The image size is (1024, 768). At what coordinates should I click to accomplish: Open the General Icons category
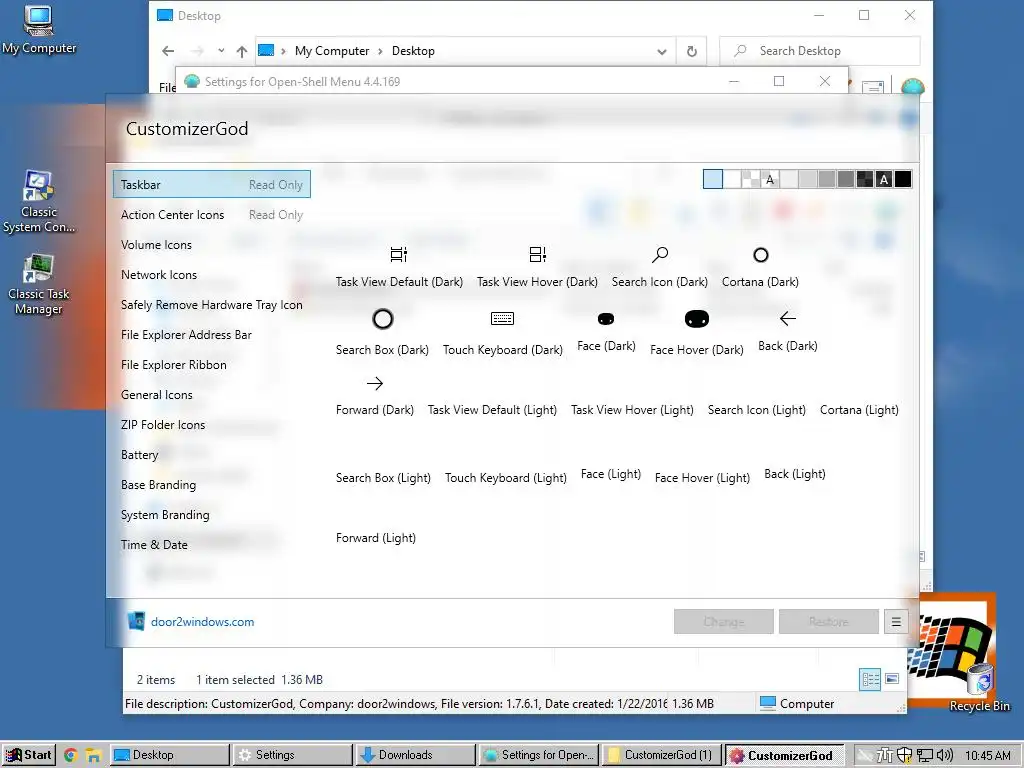[x=212, y=395]
